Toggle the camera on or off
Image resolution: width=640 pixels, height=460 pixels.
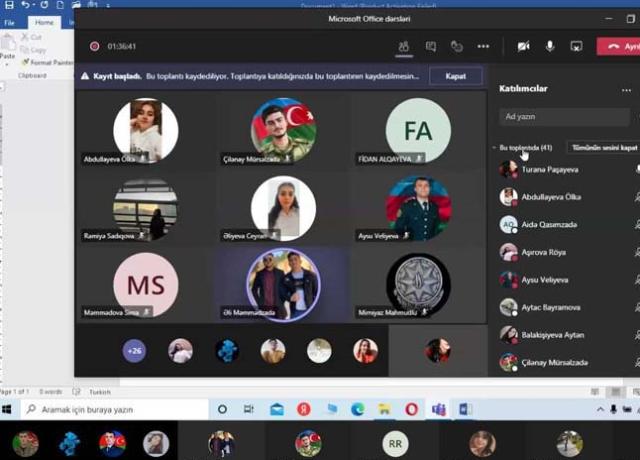pos(523,46)
